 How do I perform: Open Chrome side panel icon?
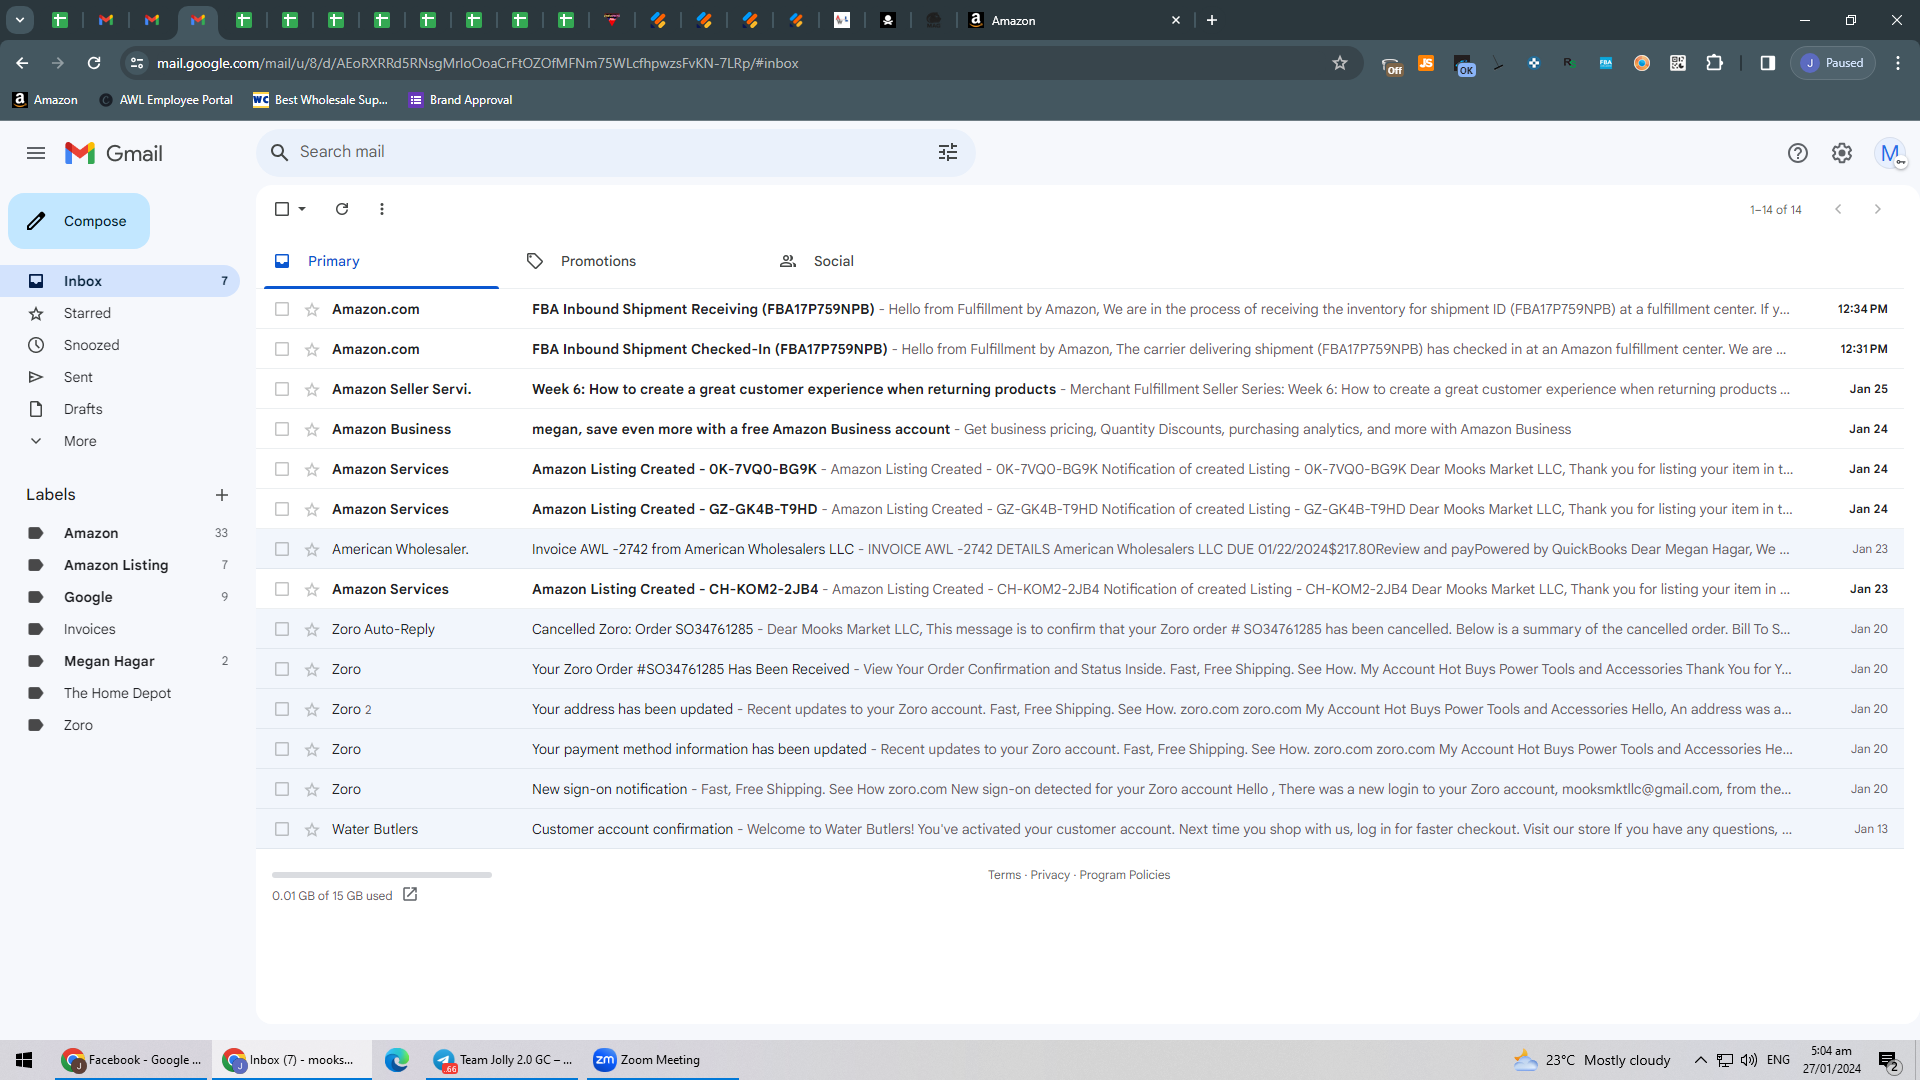coord(1767,63)
